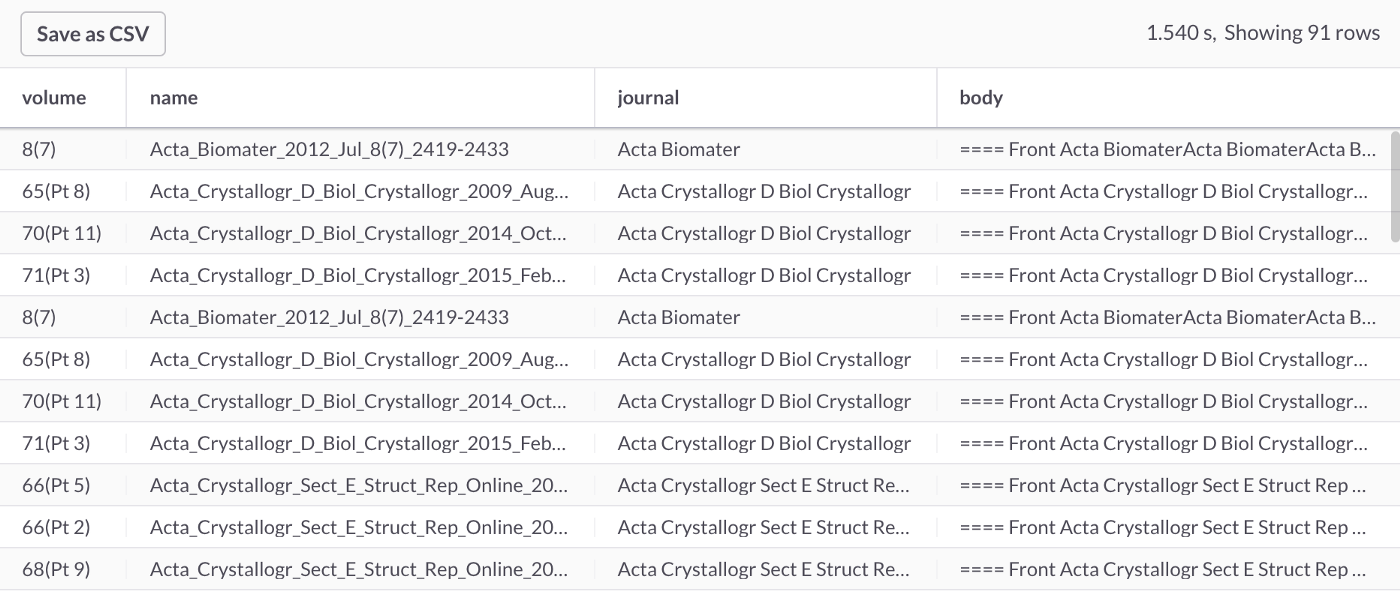
Task: Sort by the volume column header
Action: click(x=54, y=98)
